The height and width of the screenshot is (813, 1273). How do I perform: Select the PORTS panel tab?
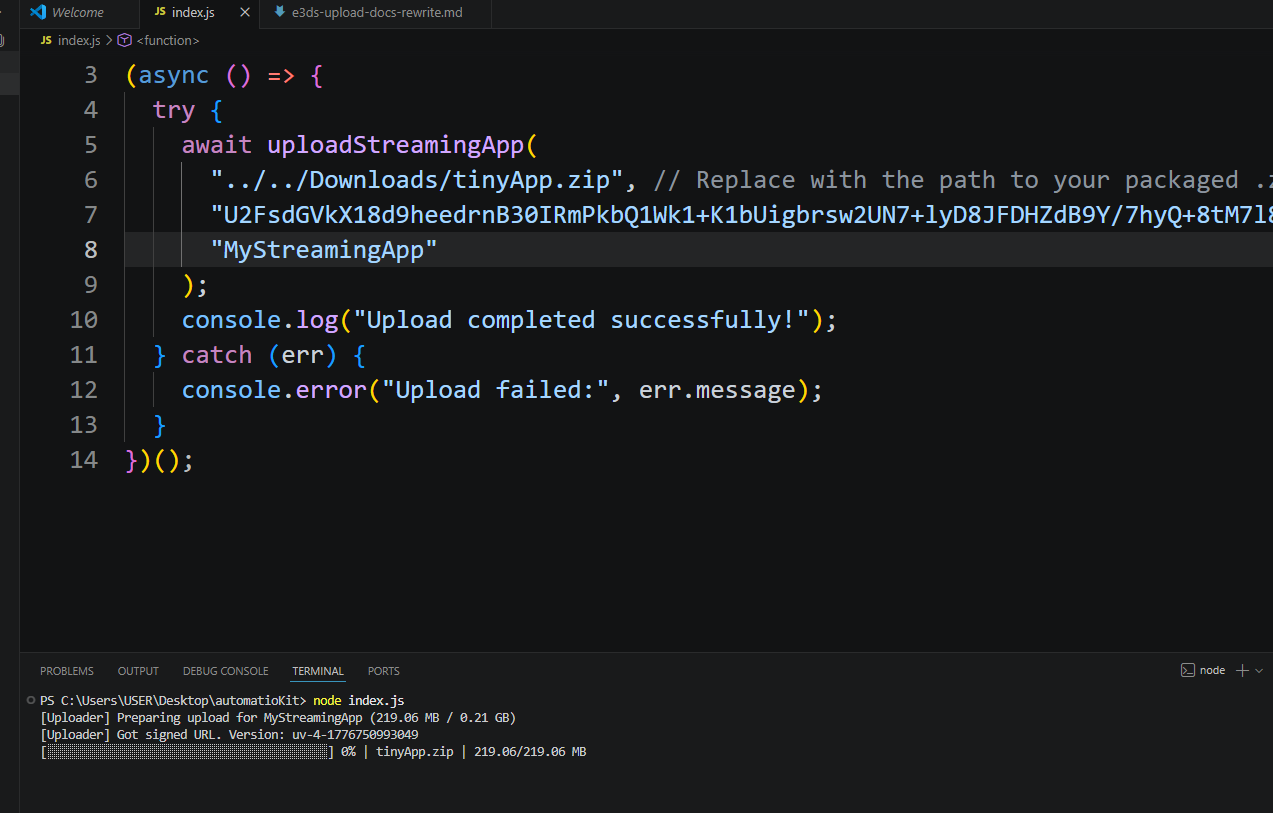pyautogui.click(x=383, y=671)
